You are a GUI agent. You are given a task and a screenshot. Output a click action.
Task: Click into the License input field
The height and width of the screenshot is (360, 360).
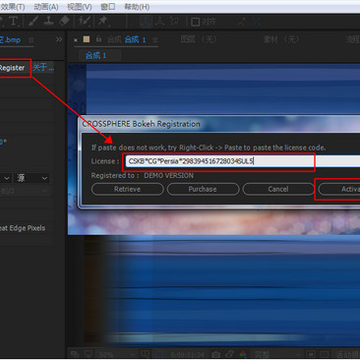coord(243,162)
